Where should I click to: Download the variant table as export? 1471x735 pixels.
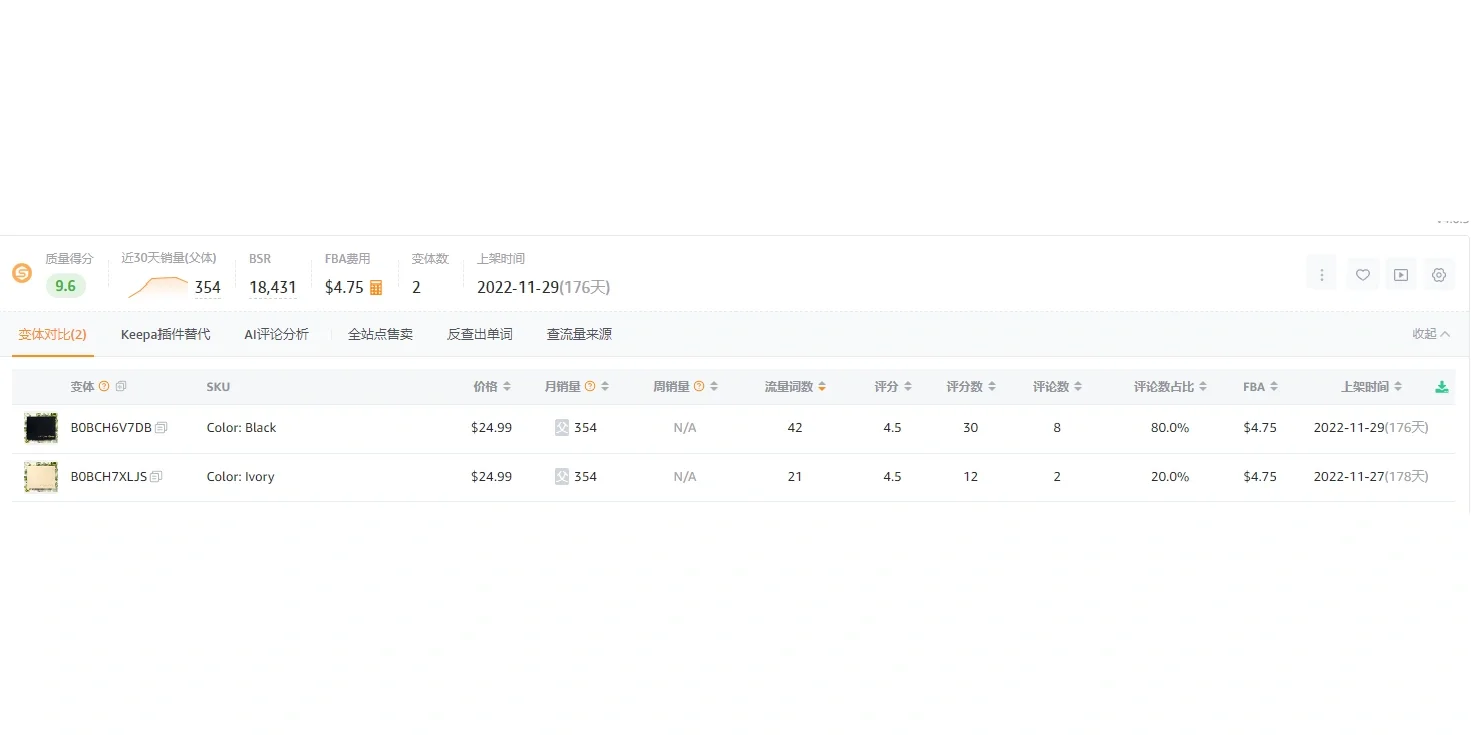[x=1442, y=387]
